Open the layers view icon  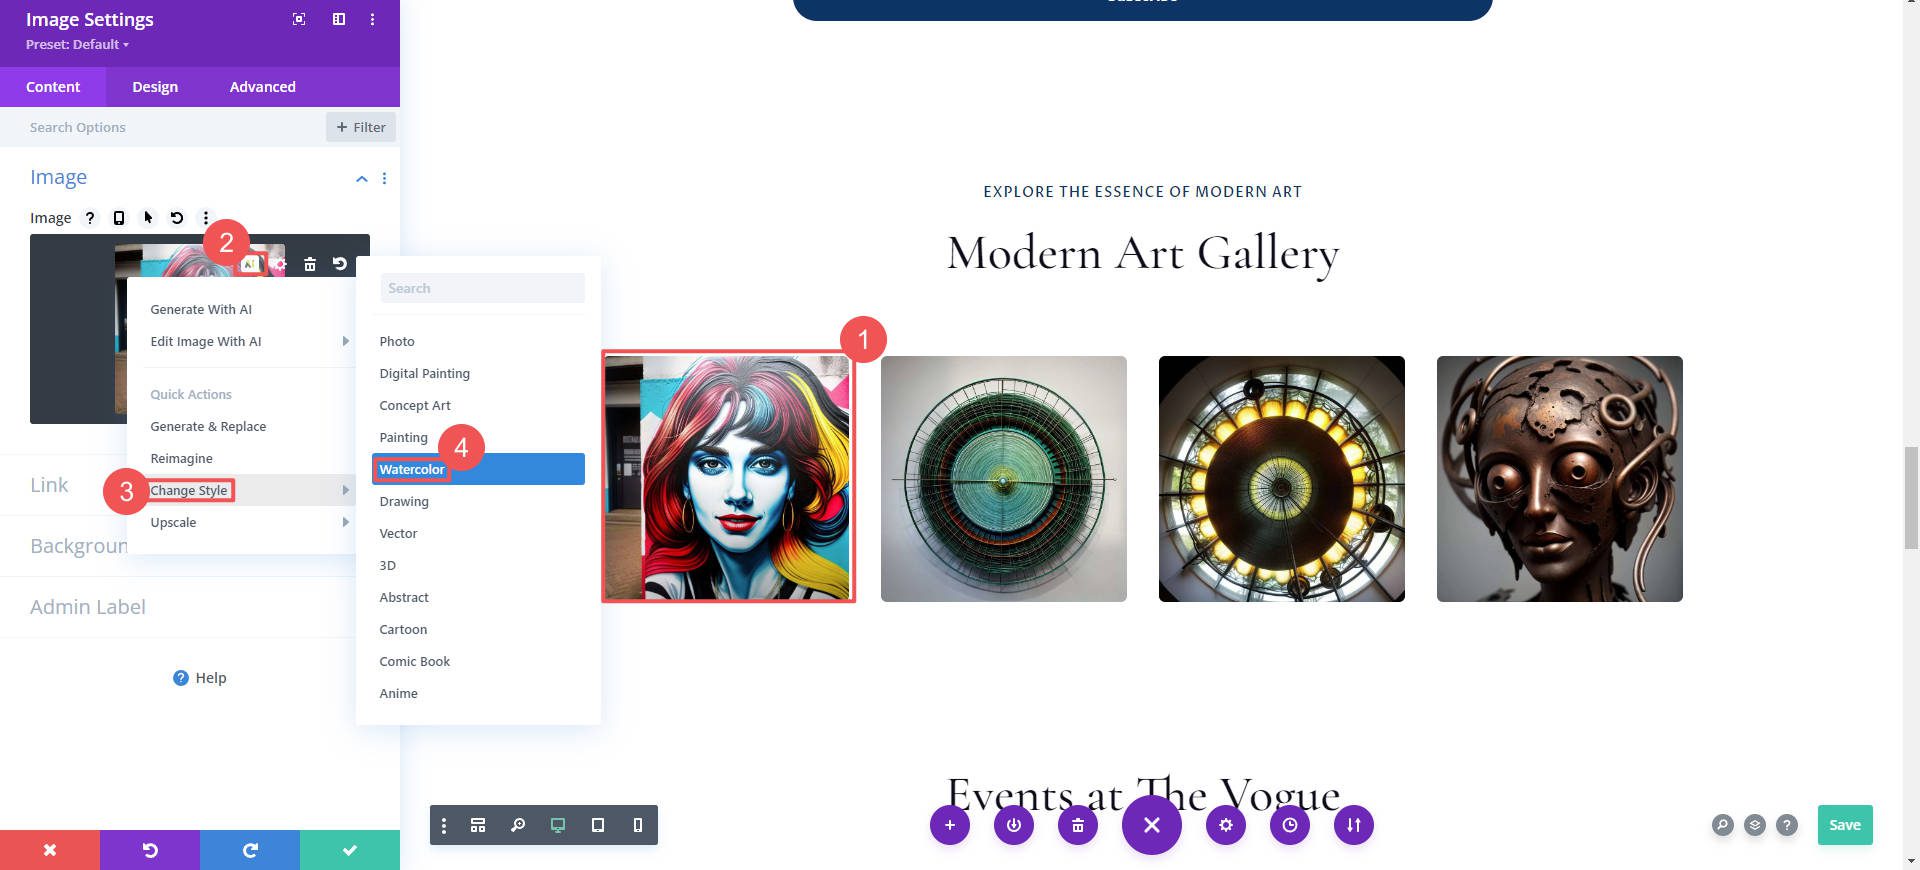coord(1754,825)
